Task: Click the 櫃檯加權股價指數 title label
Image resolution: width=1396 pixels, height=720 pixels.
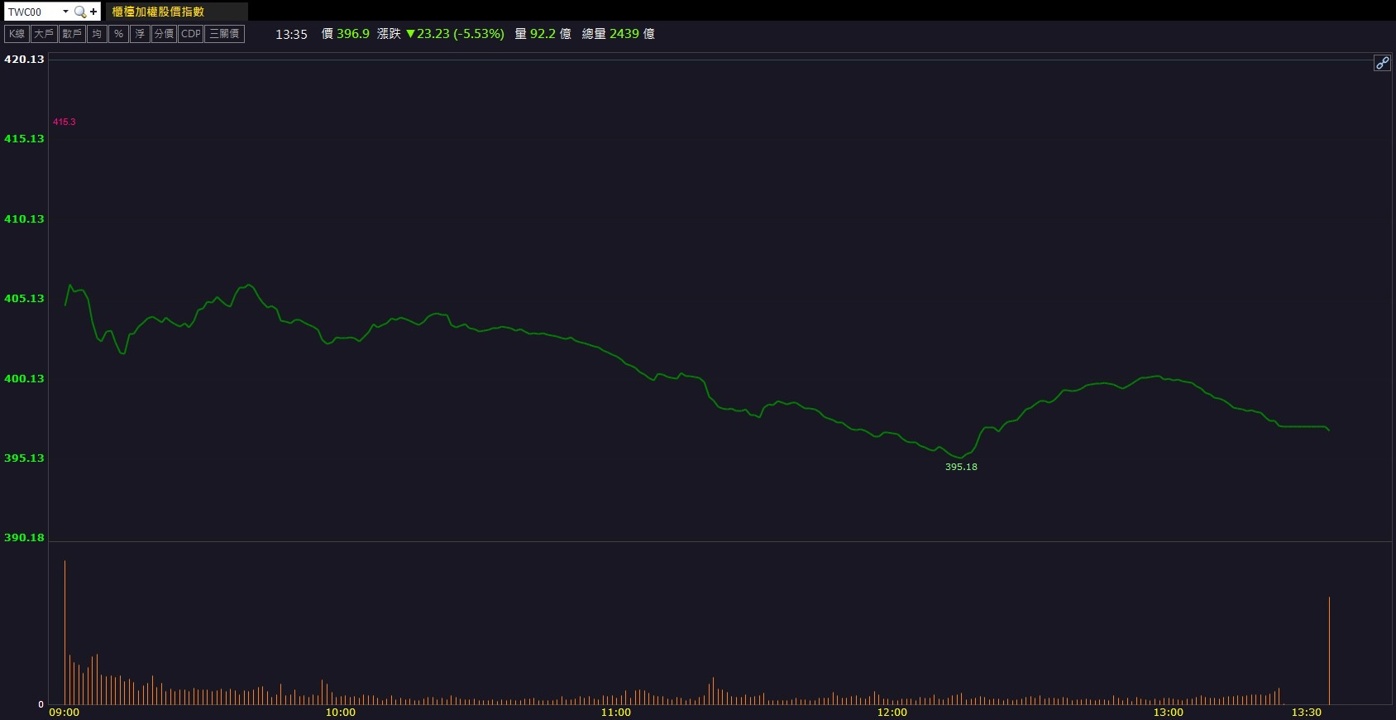Action: point(158,12)
